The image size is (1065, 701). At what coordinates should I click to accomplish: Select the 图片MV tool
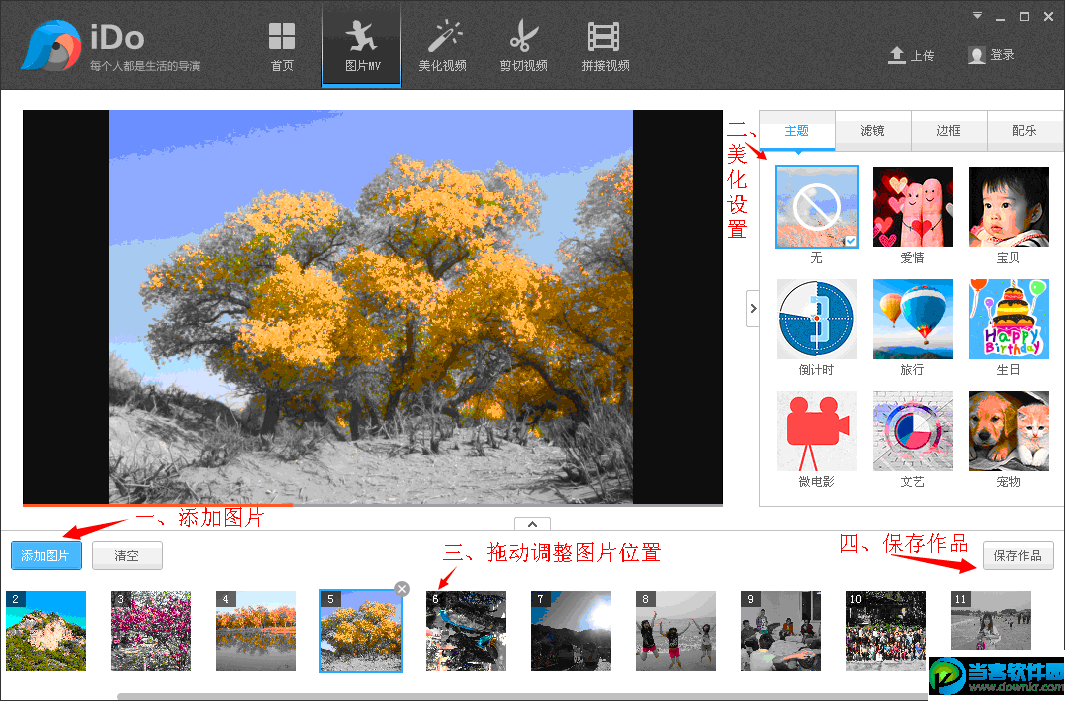(x=361, y=46)
